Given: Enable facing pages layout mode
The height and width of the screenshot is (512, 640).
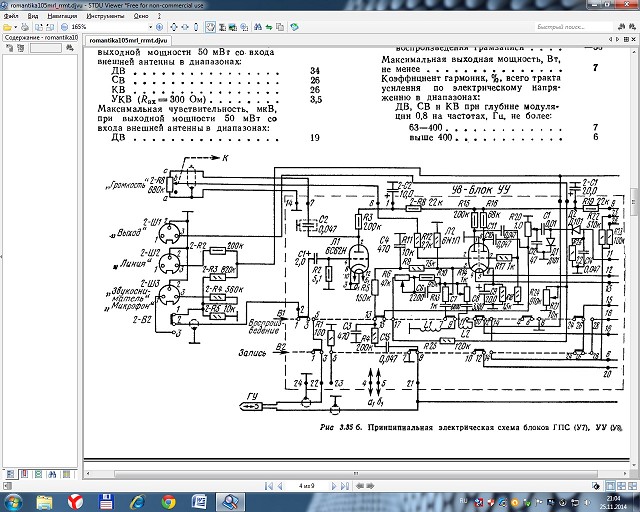Looking at the screenshot, I should [621, 486].
